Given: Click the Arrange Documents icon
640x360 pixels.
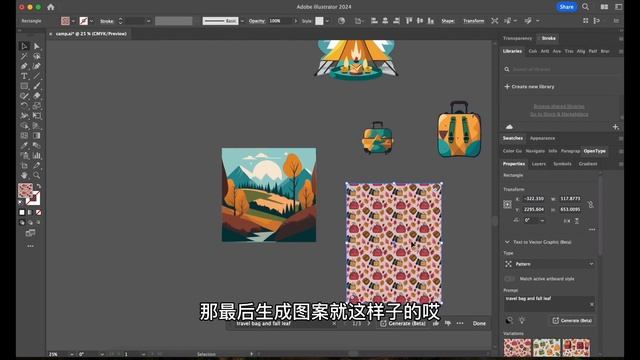Looking at the screenshot, I should tap(604, 7).
